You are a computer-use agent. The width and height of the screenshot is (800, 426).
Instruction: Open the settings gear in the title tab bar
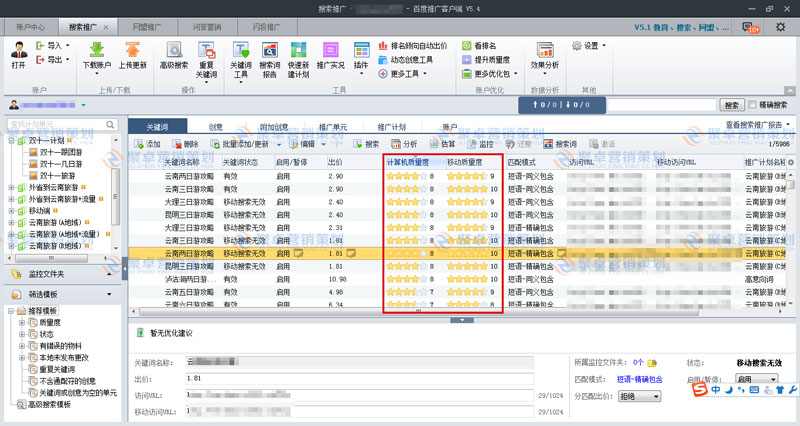[x=780, y=27]
